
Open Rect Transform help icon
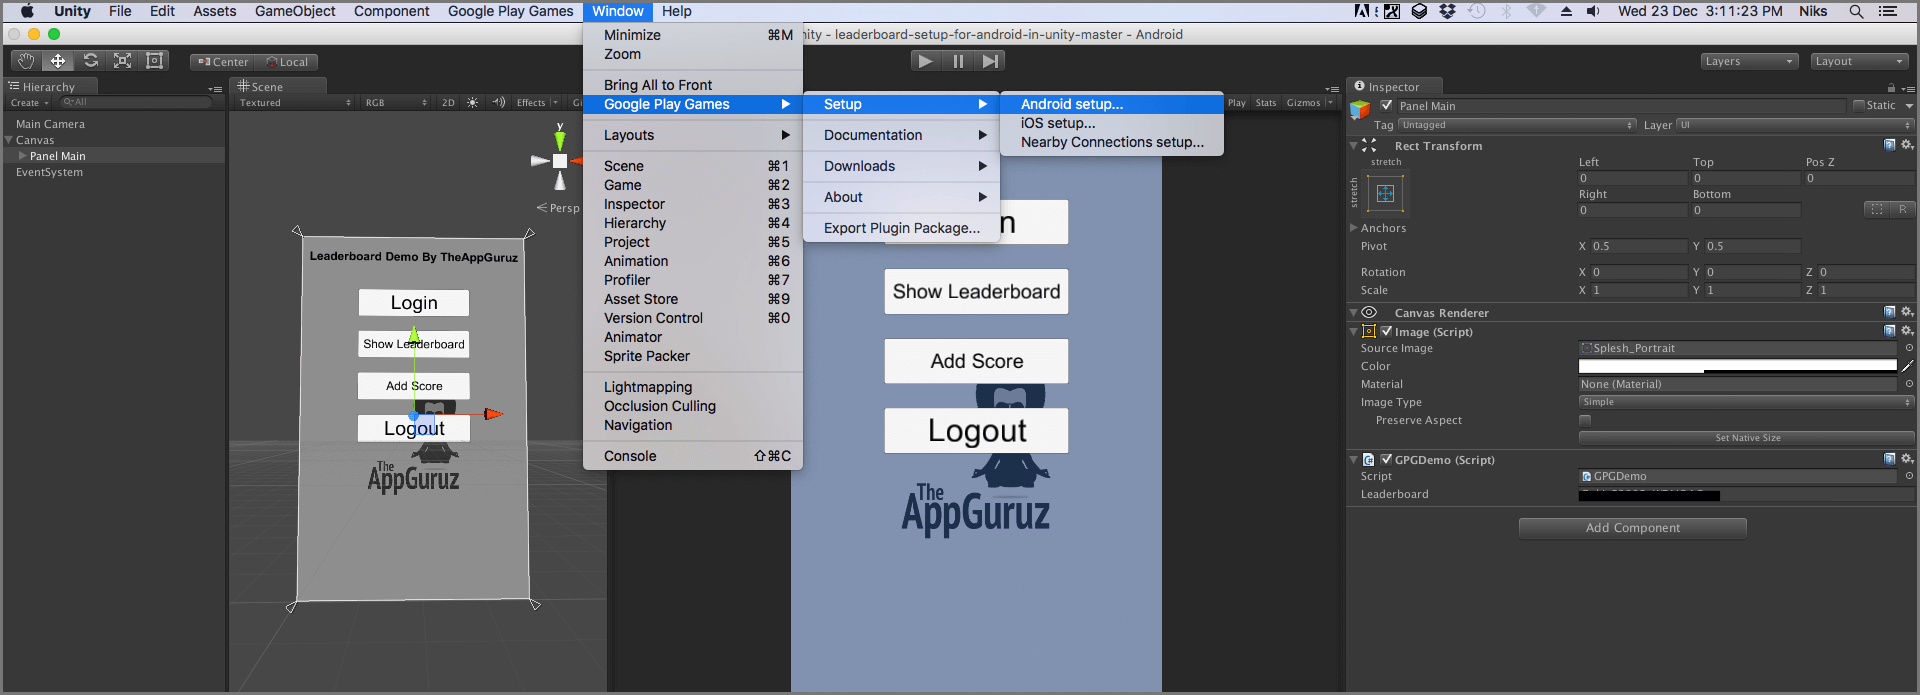click(x=1890, y=145)
